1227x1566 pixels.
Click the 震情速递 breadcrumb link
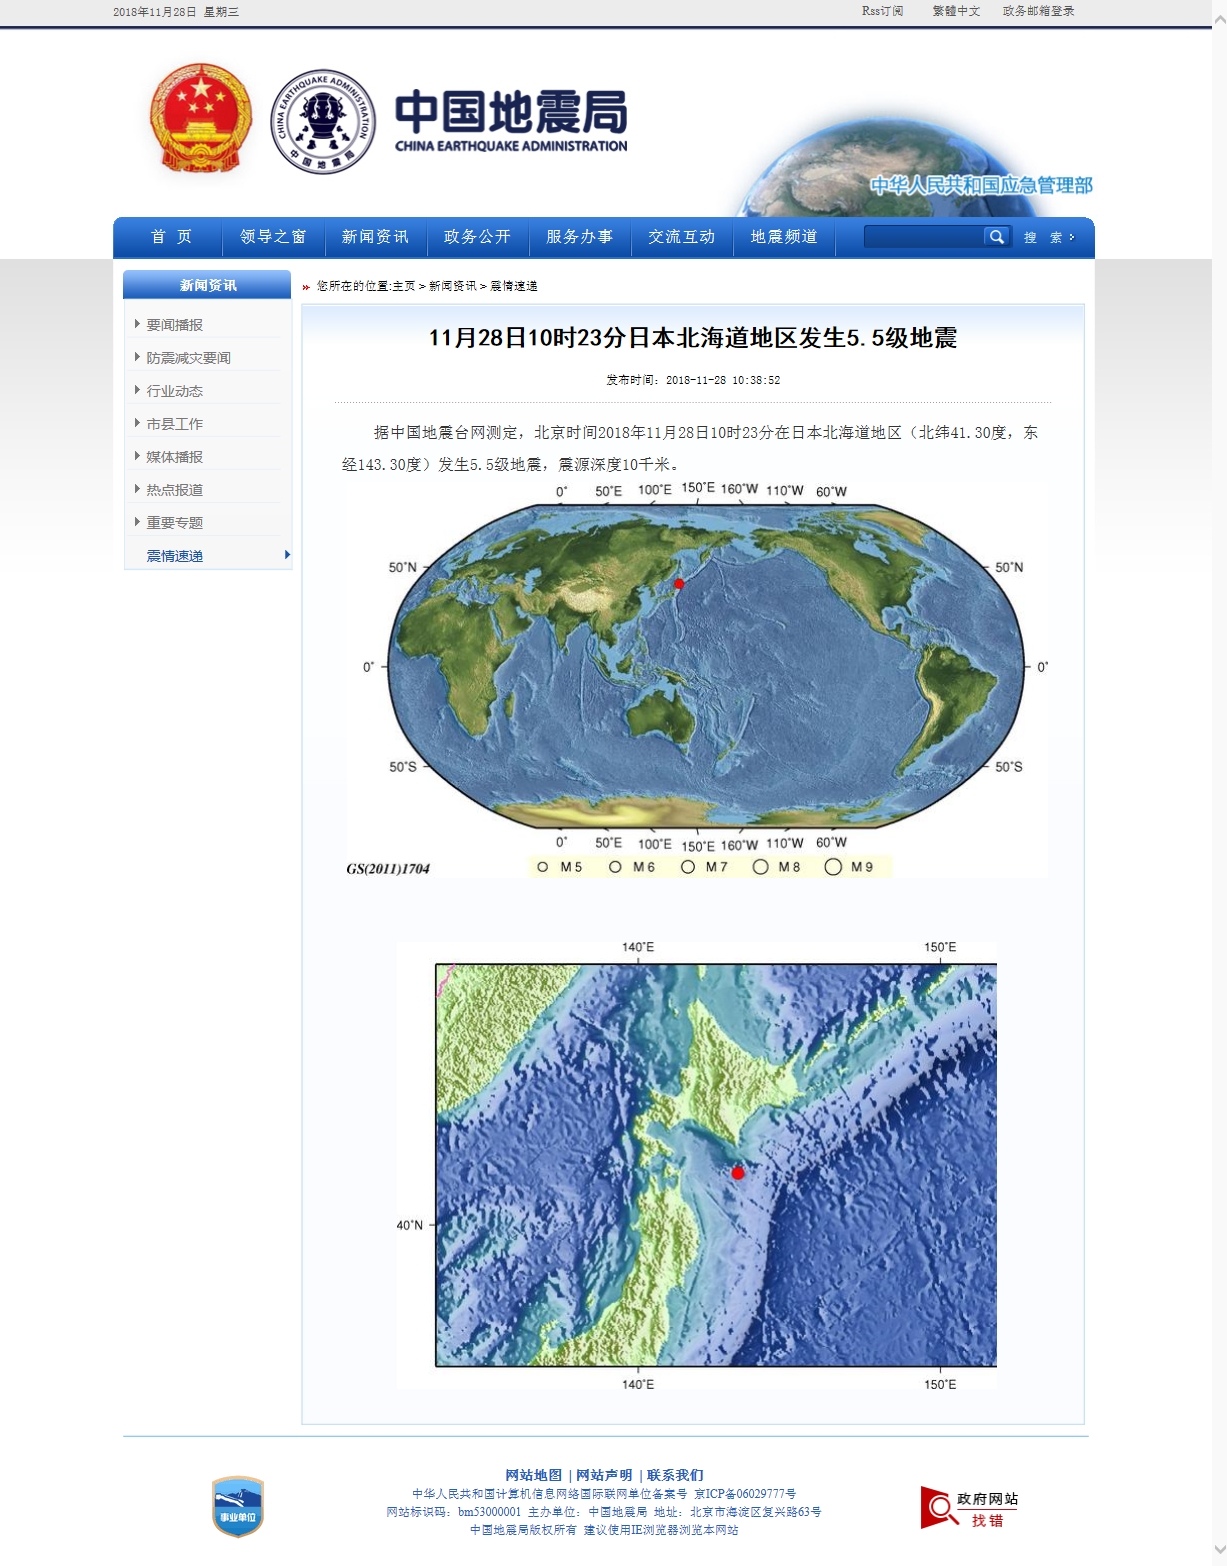tap(514, 286)
